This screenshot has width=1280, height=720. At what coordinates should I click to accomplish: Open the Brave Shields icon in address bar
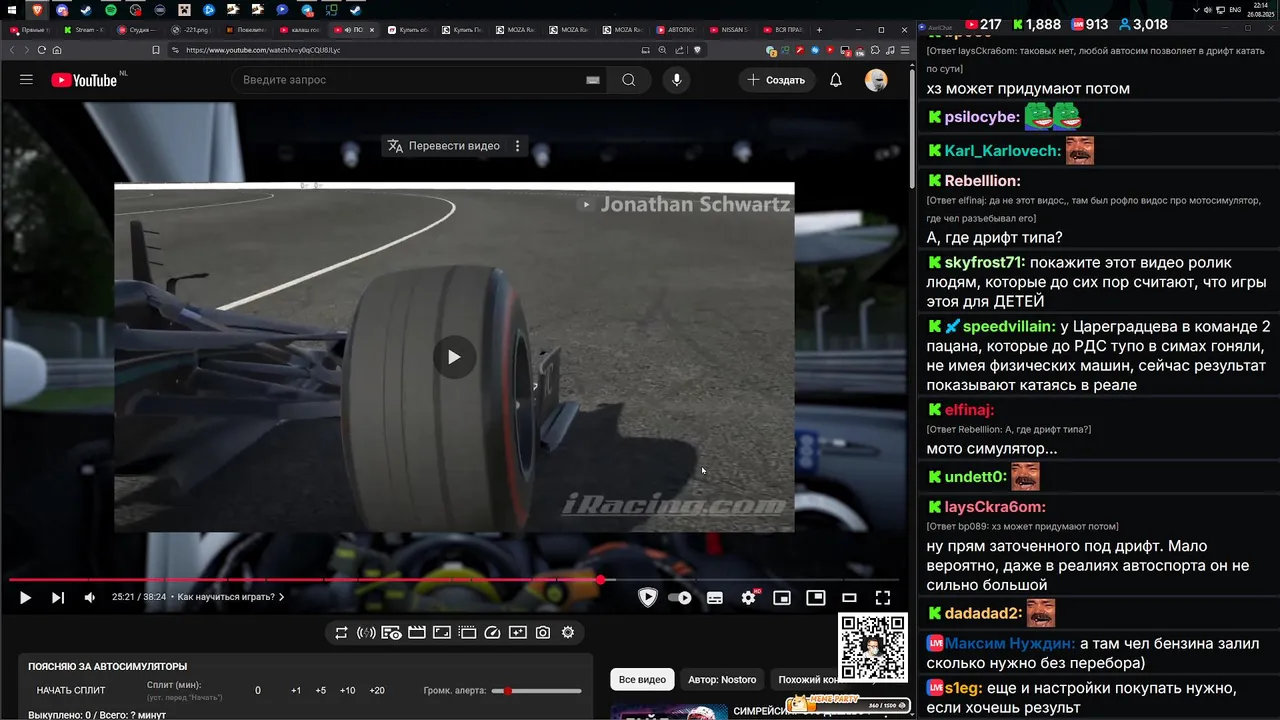click(x=697, y=50)
